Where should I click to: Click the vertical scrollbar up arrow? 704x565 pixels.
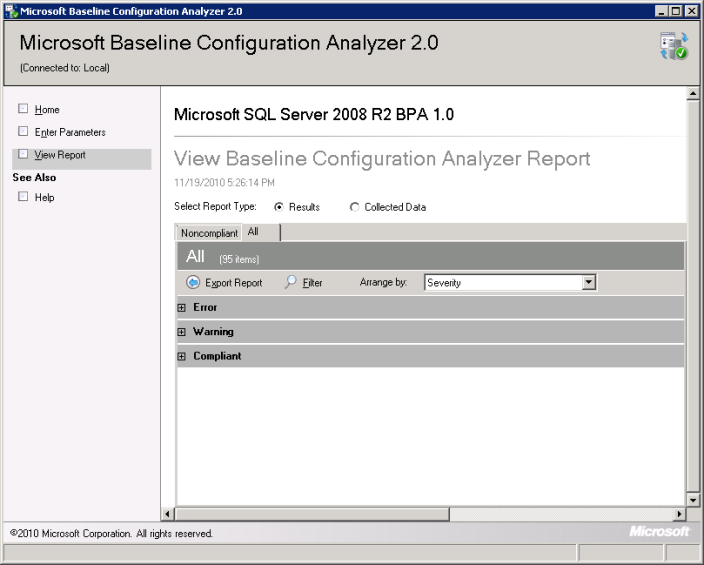click(693, 93)
